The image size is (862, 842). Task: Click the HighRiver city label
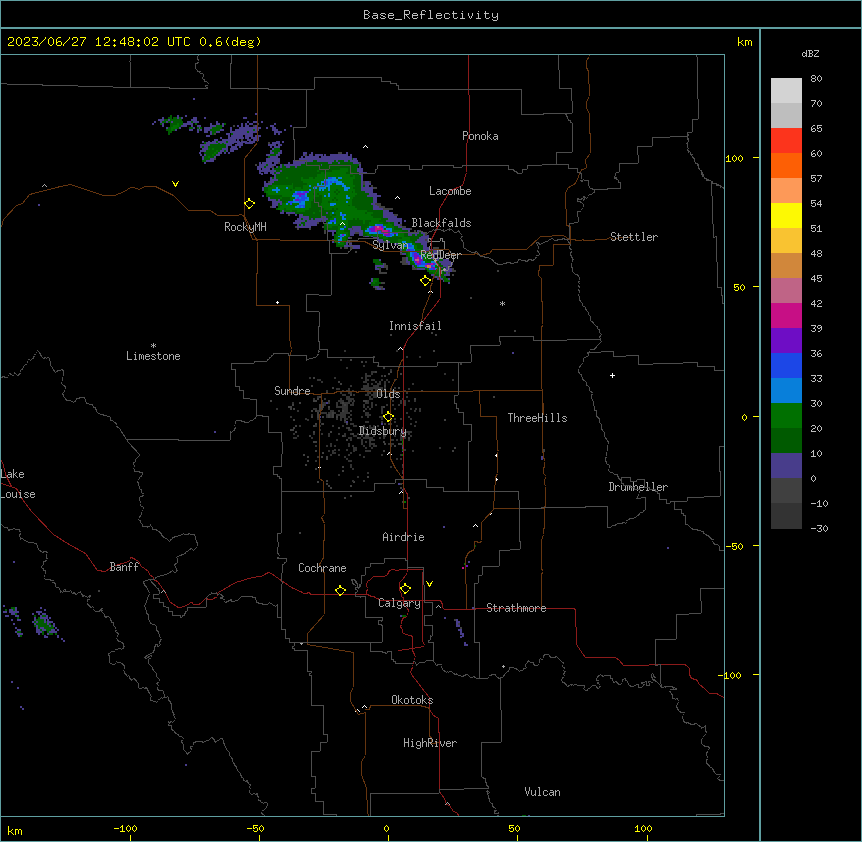point(430,743)
